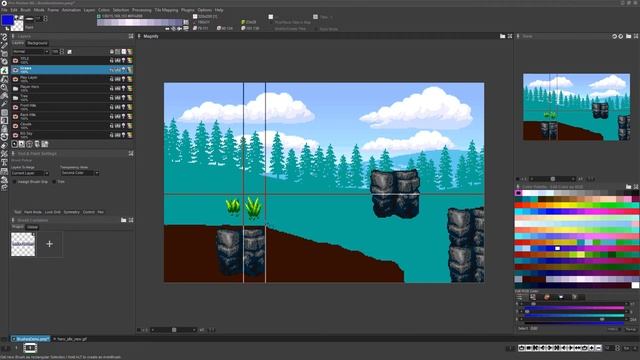The width and height of the screenshot is (640, 360).
Task: Play the animation
Action: tap(571, 348)
